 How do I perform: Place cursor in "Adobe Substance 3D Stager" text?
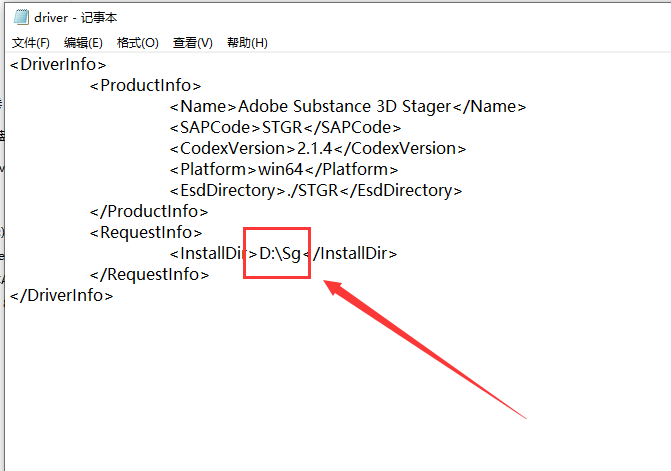[x=344, y=107]
